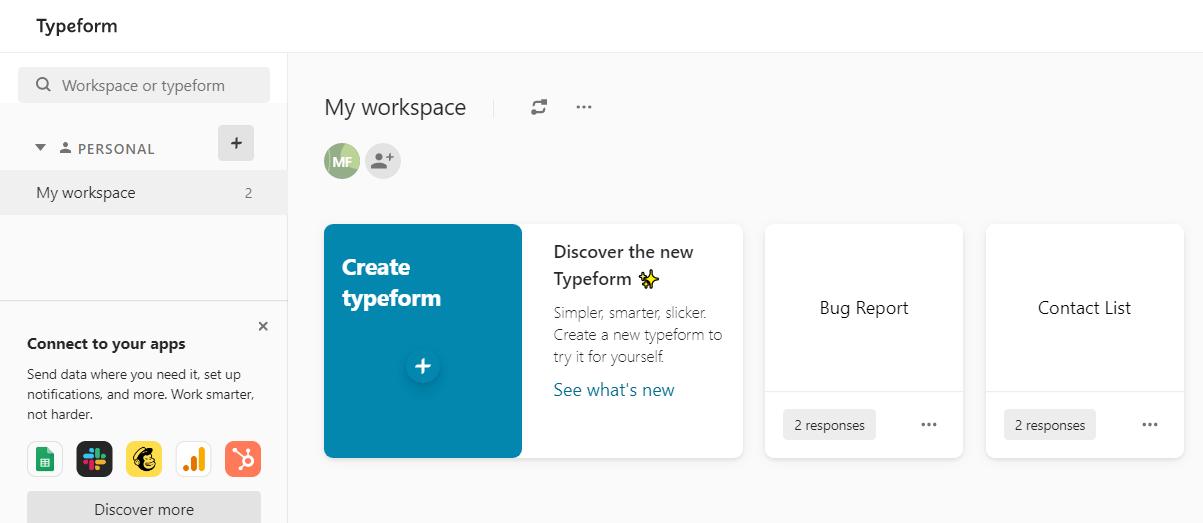Open the Bug Report typeform card
The image size is (1203, 523).
[864, 308]
